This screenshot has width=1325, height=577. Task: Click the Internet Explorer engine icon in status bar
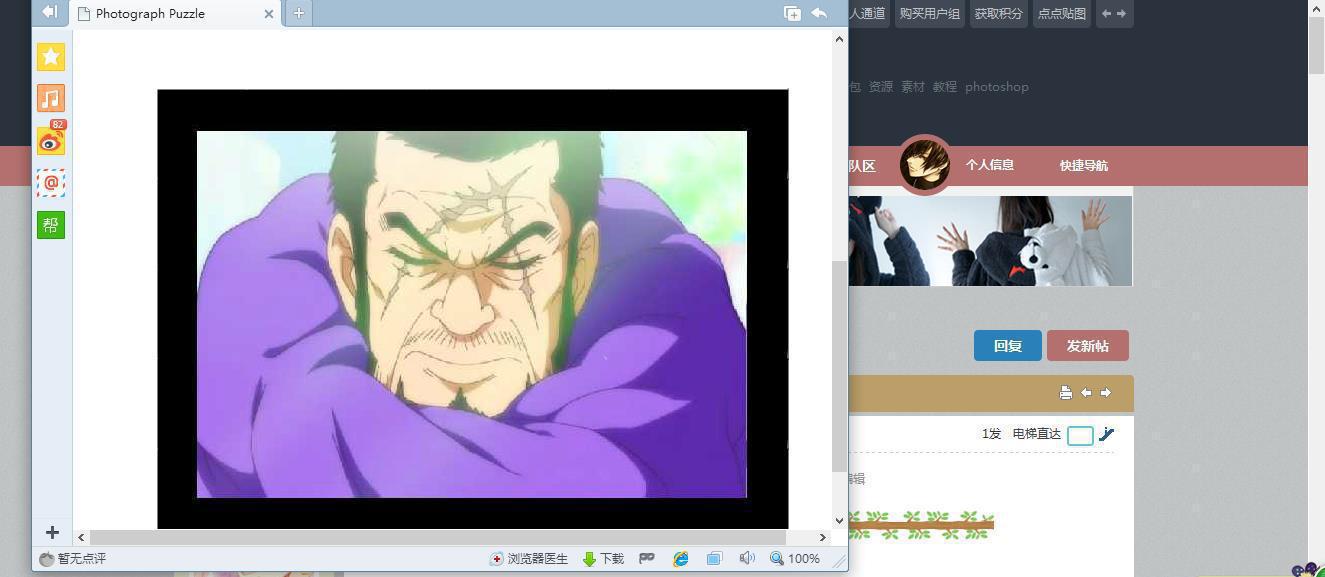[x=681, y=559]
